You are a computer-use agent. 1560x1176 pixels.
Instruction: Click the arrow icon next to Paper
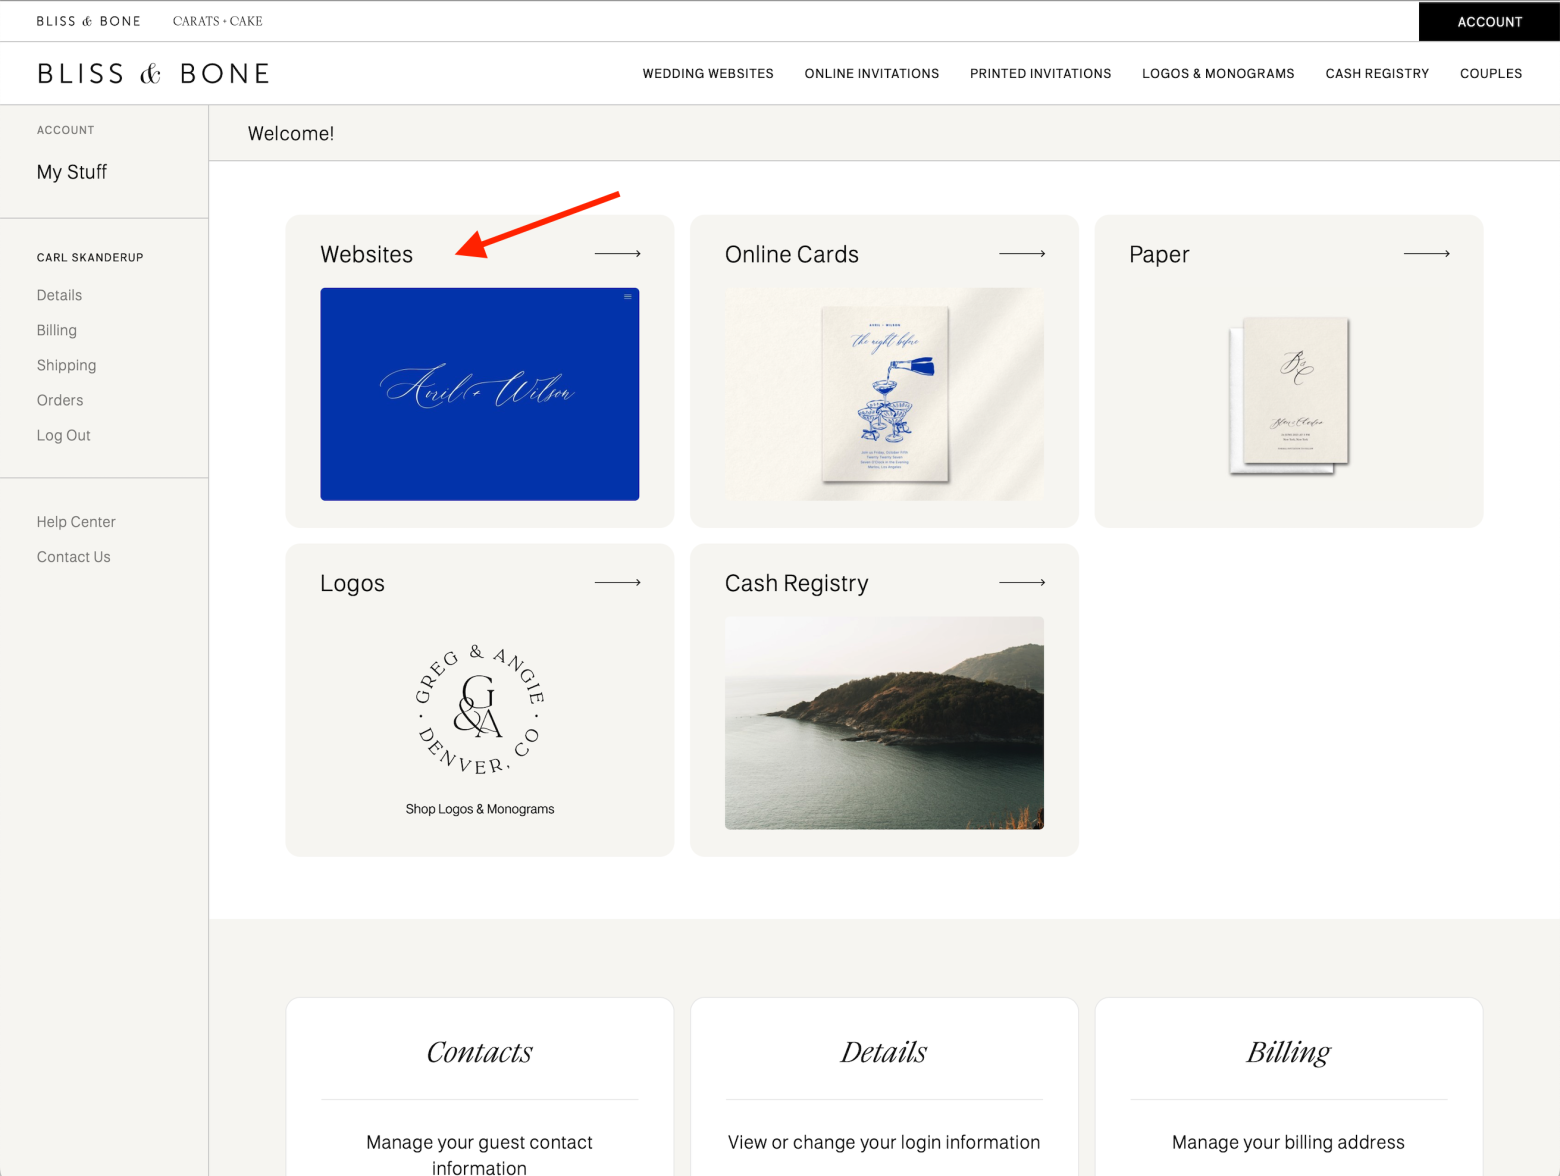point(1427,253)
